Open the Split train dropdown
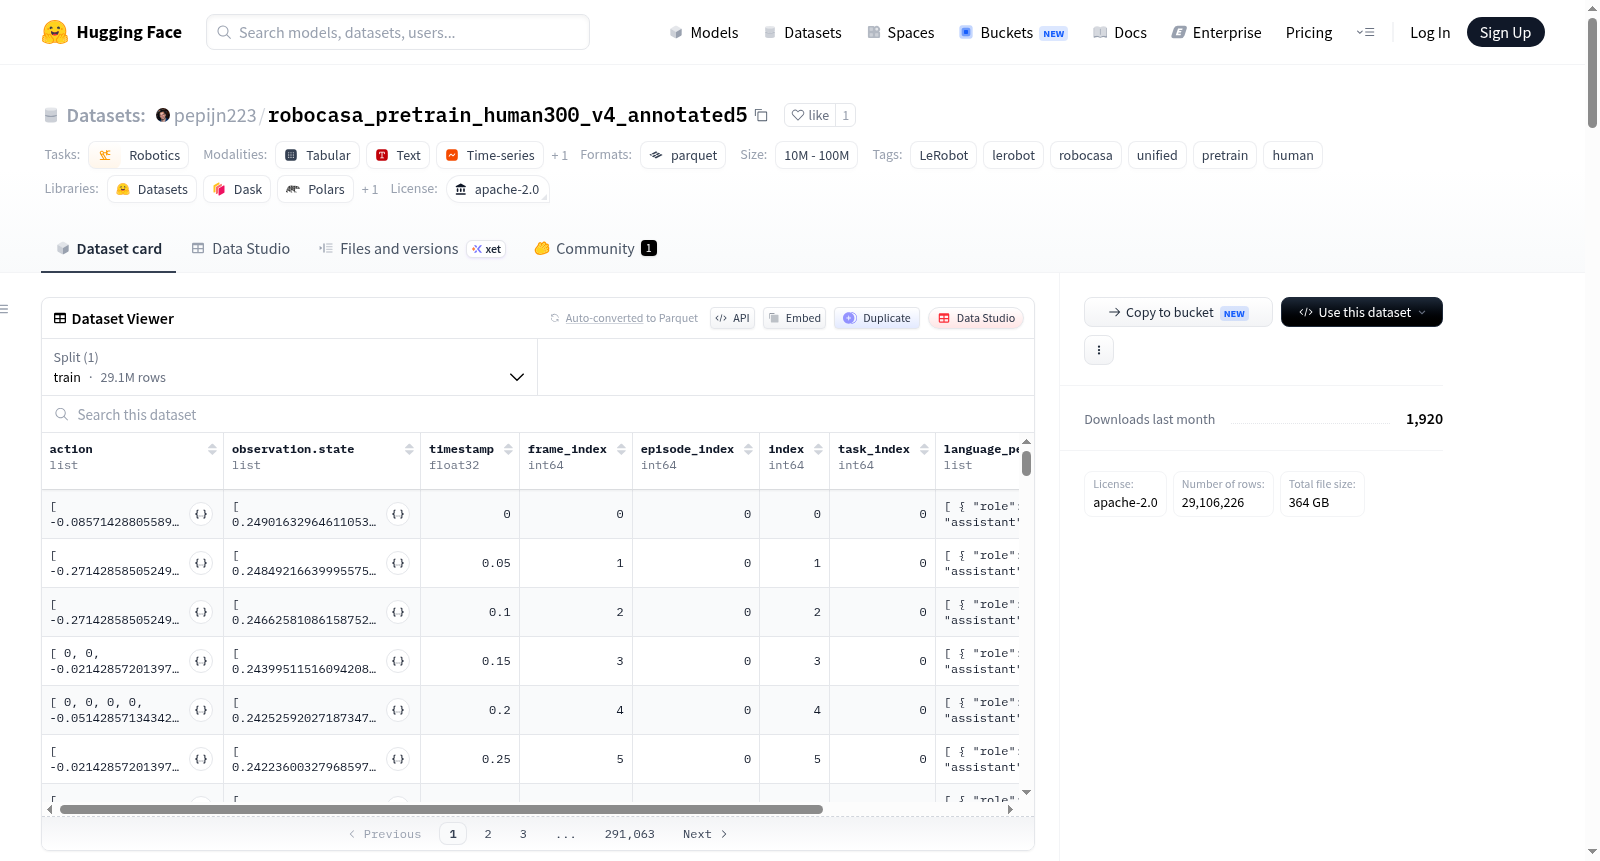 [x=289, y=367]
